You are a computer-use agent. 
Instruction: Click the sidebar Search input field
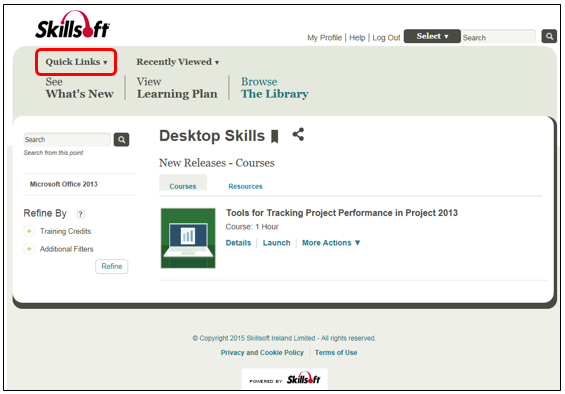(67, 140)
